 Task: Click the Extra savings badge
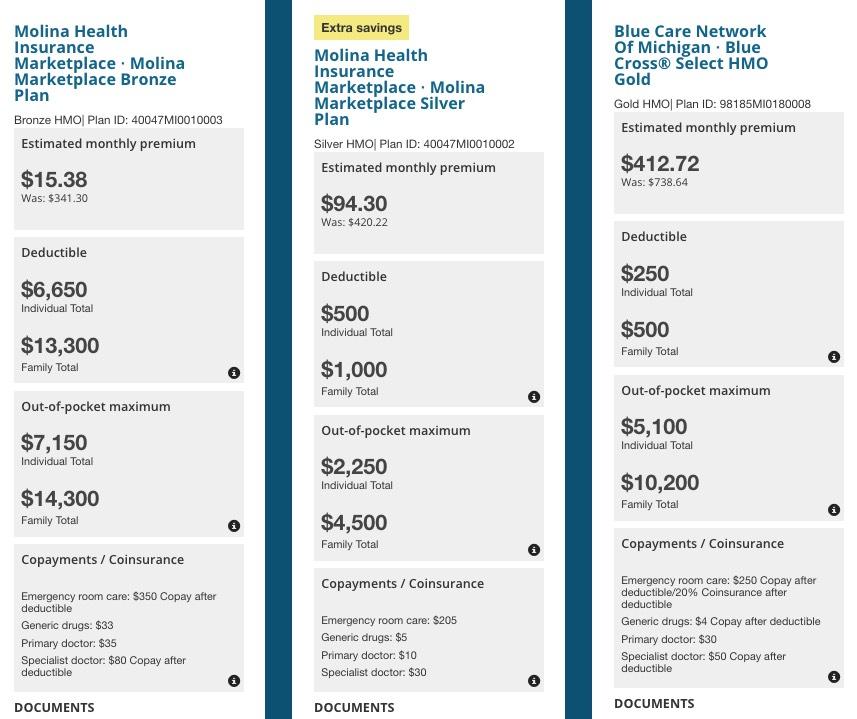click(x=362, y=28)
